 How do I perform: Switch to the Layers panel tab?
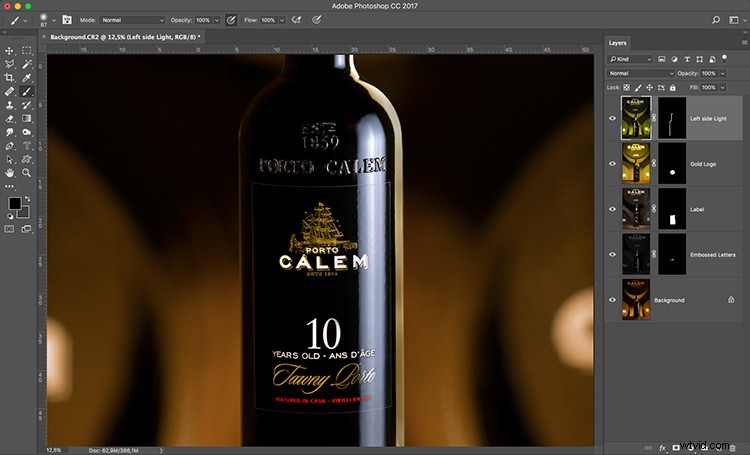tap(618, 43)
